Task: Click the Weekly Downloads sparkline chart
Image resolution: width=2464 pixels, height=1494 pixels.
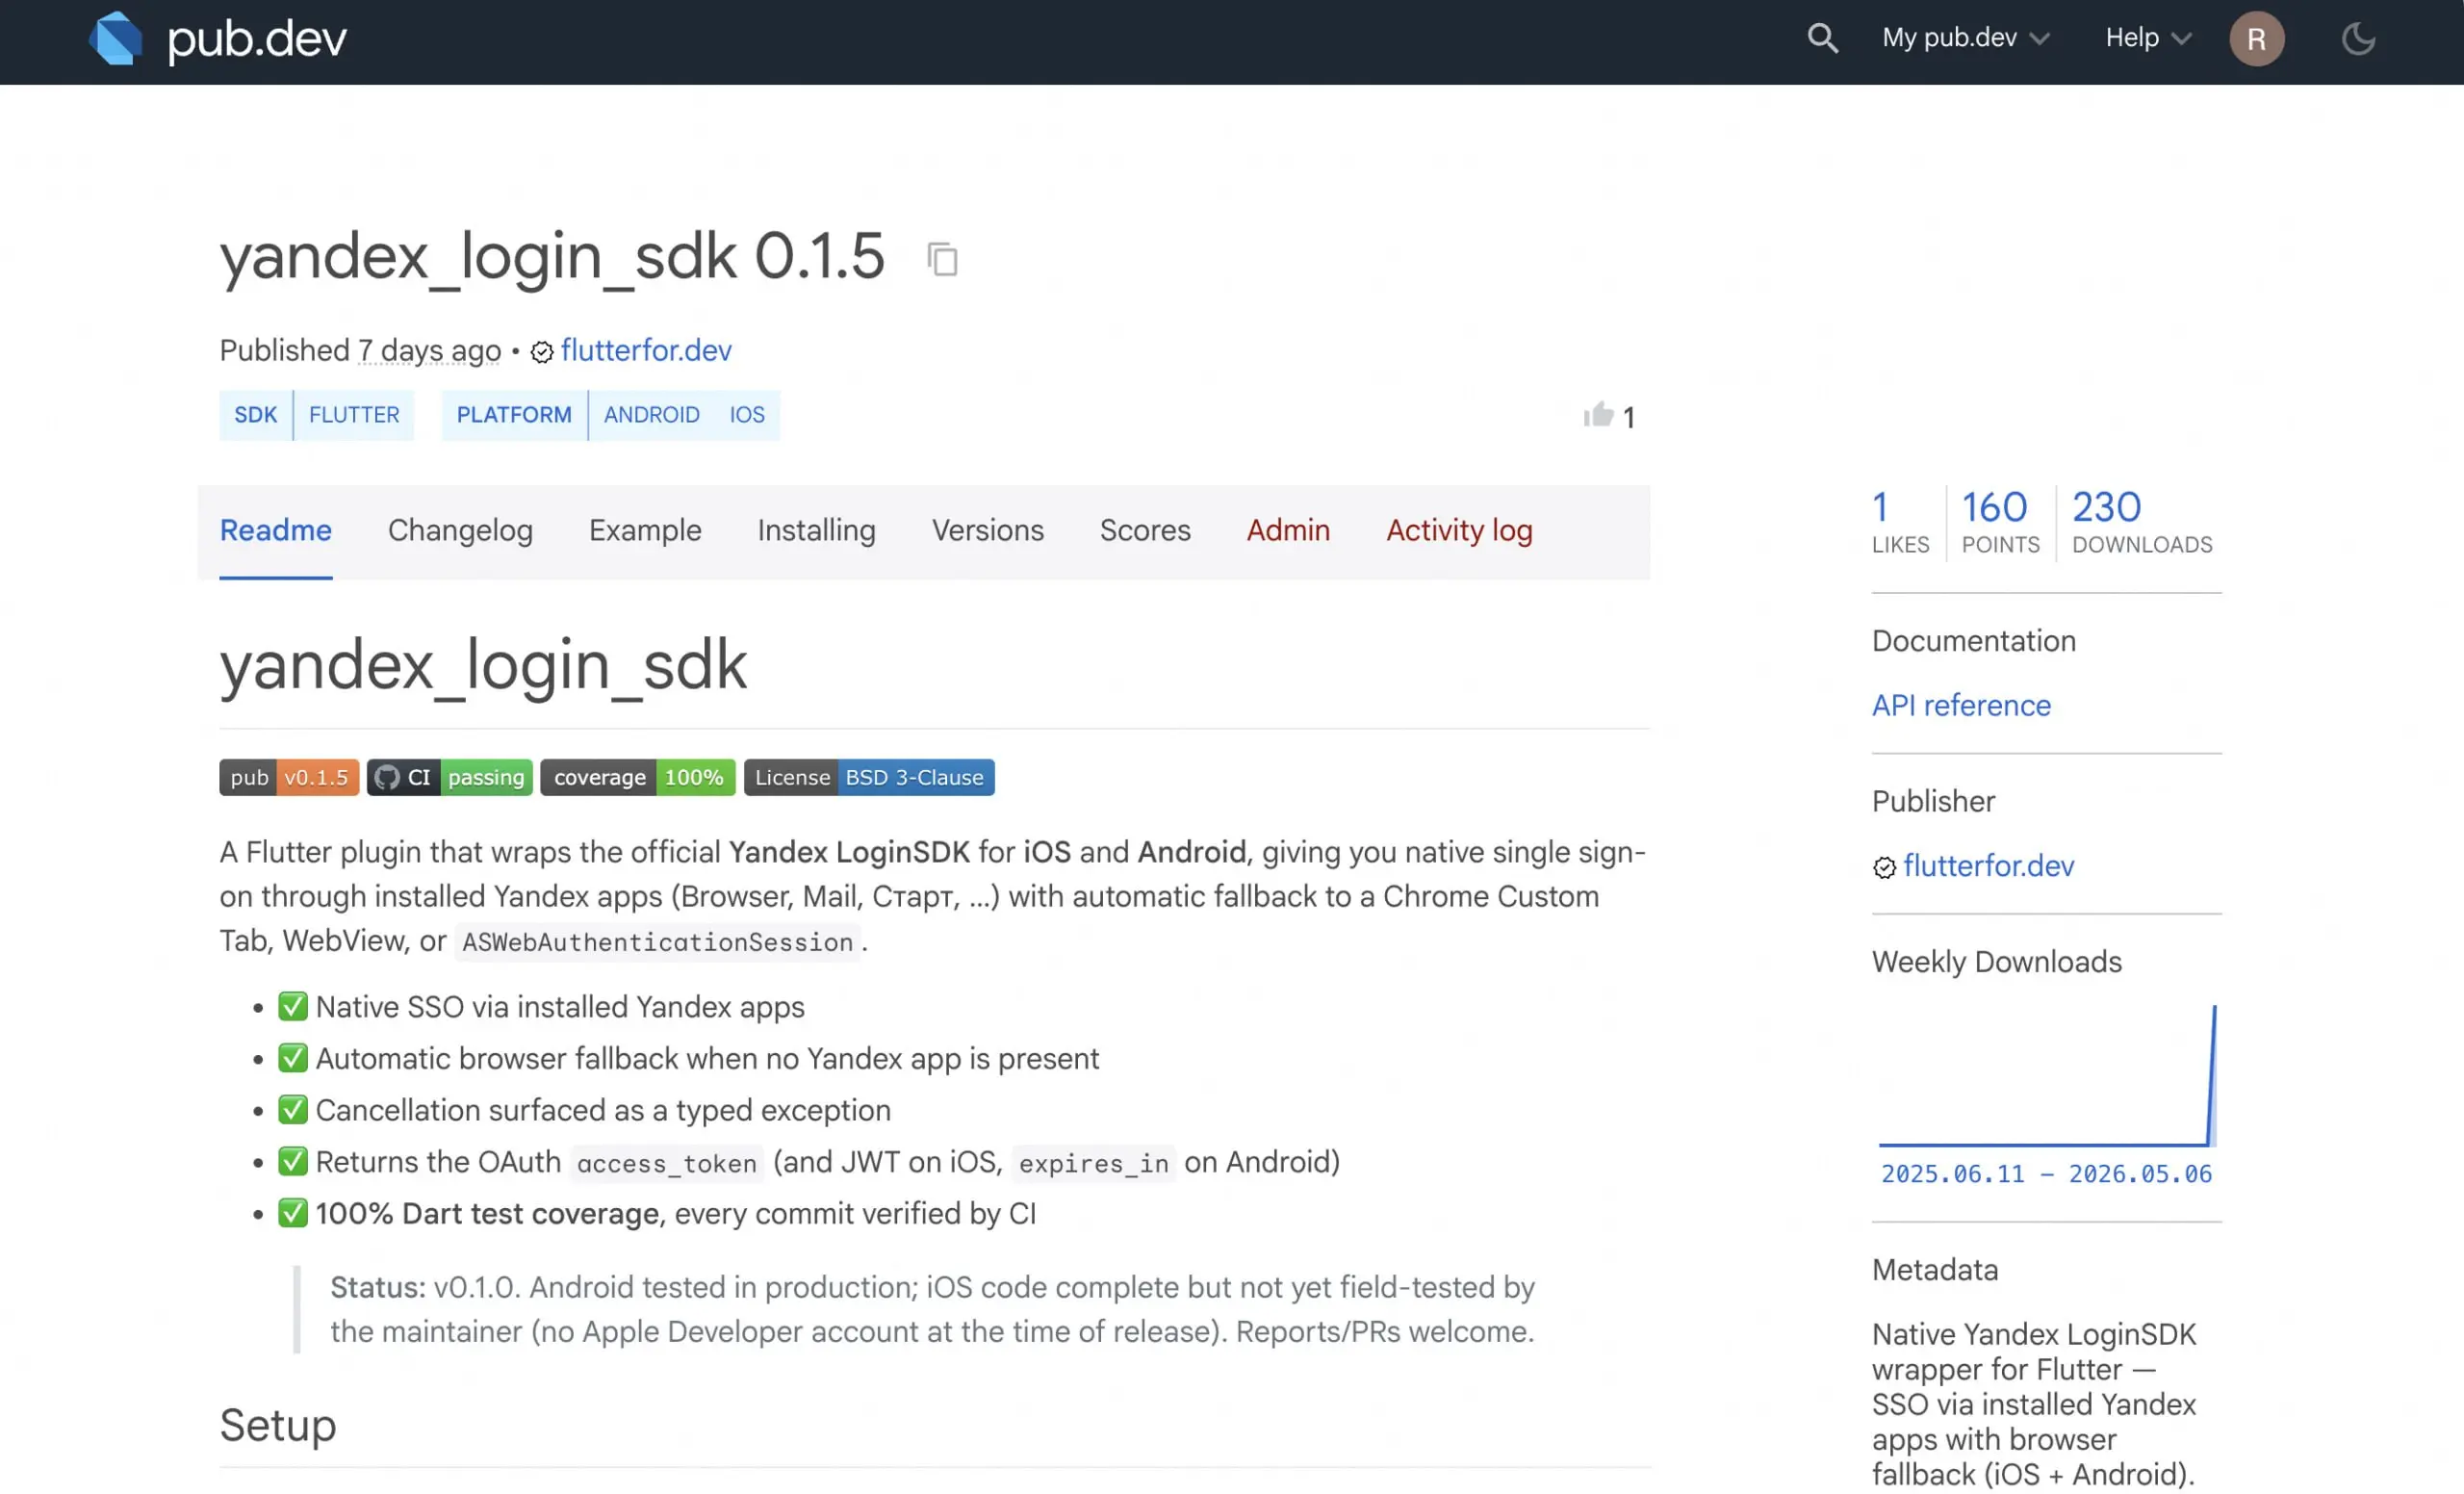Action: (x=2047, y=1075)
